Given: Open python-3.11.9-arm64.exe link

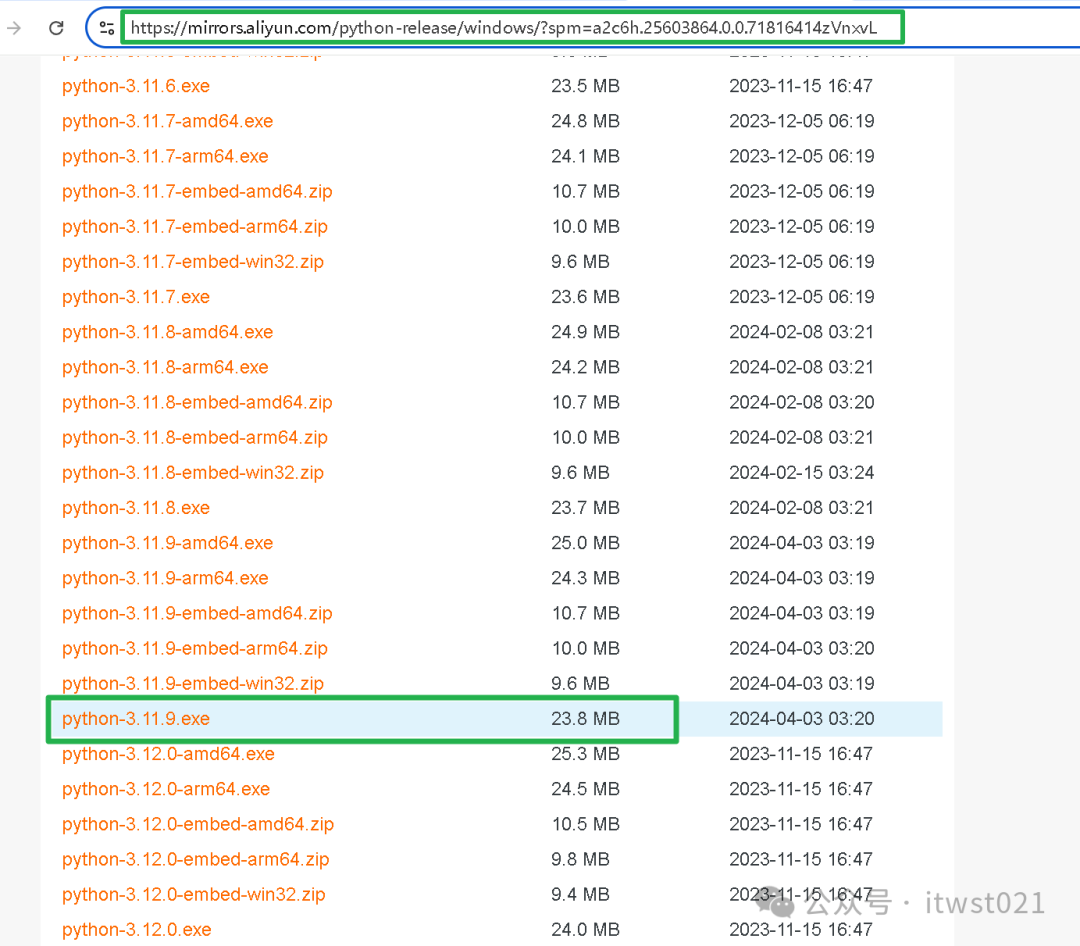Looking at the screenshot, I should pos(165,578).
